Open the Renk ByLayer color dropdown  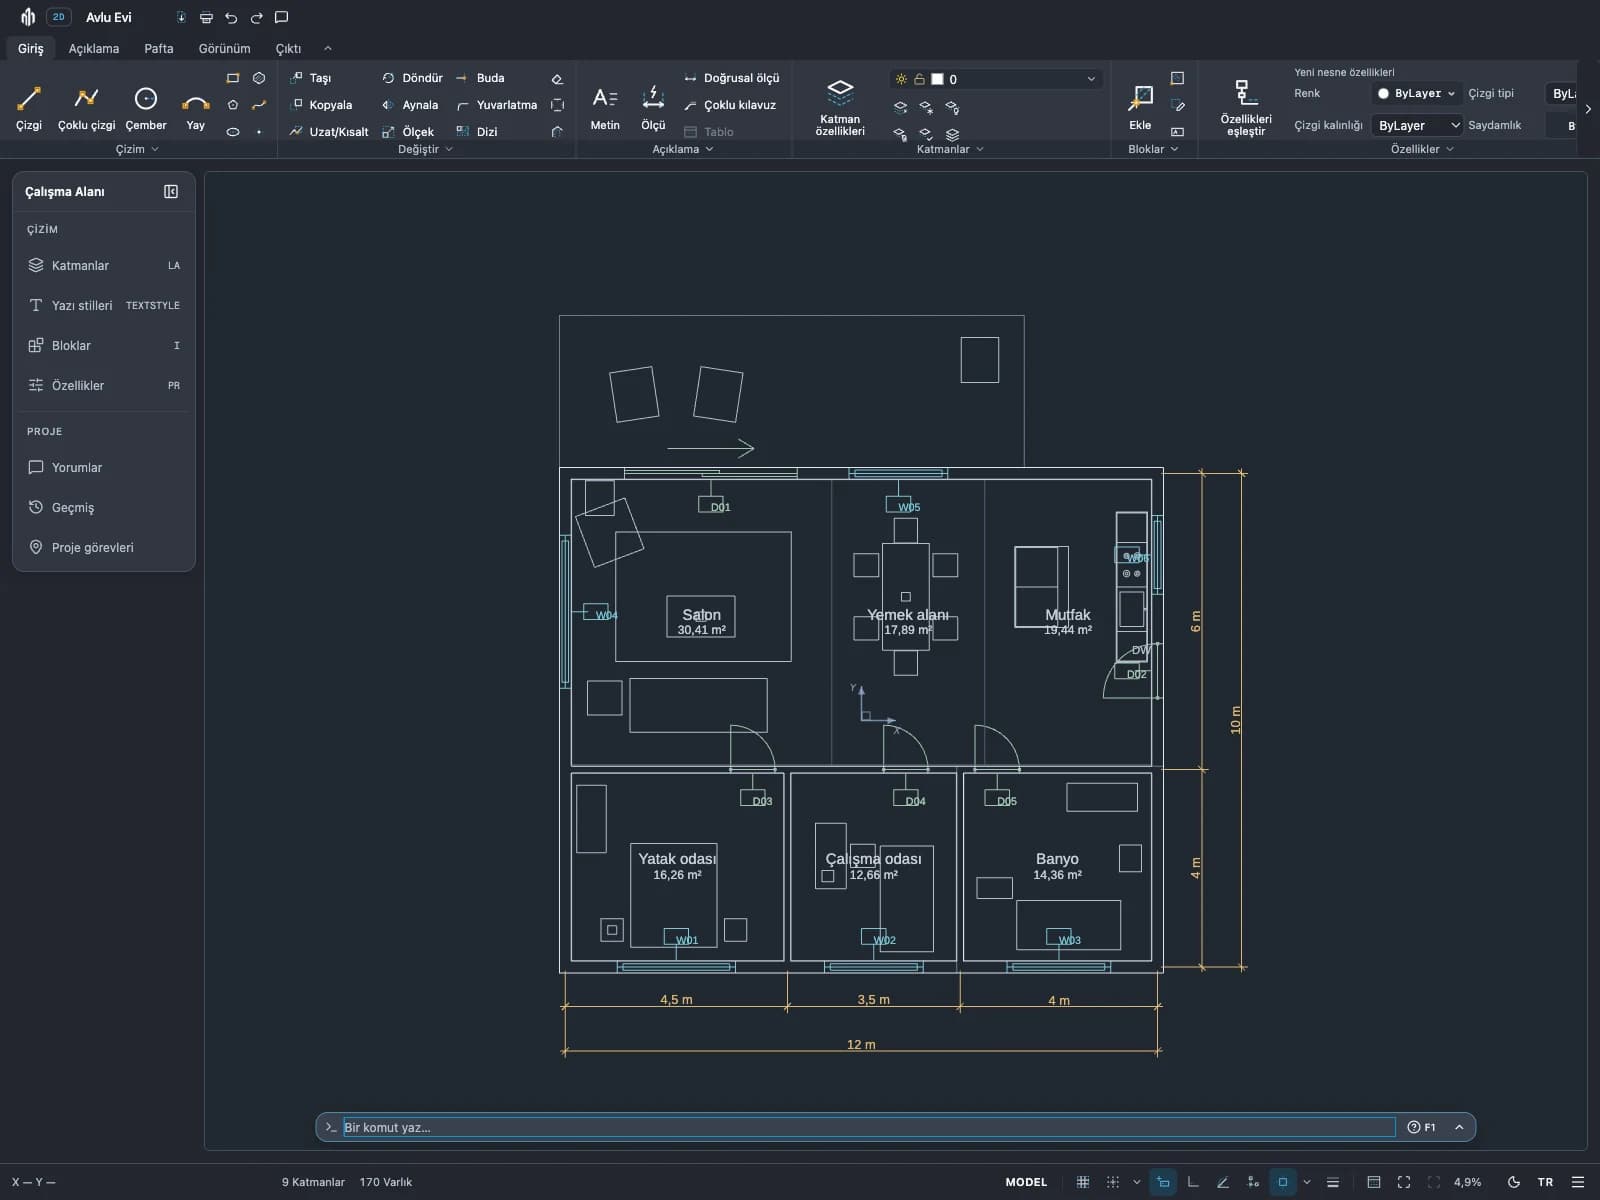pos(1416,93)
